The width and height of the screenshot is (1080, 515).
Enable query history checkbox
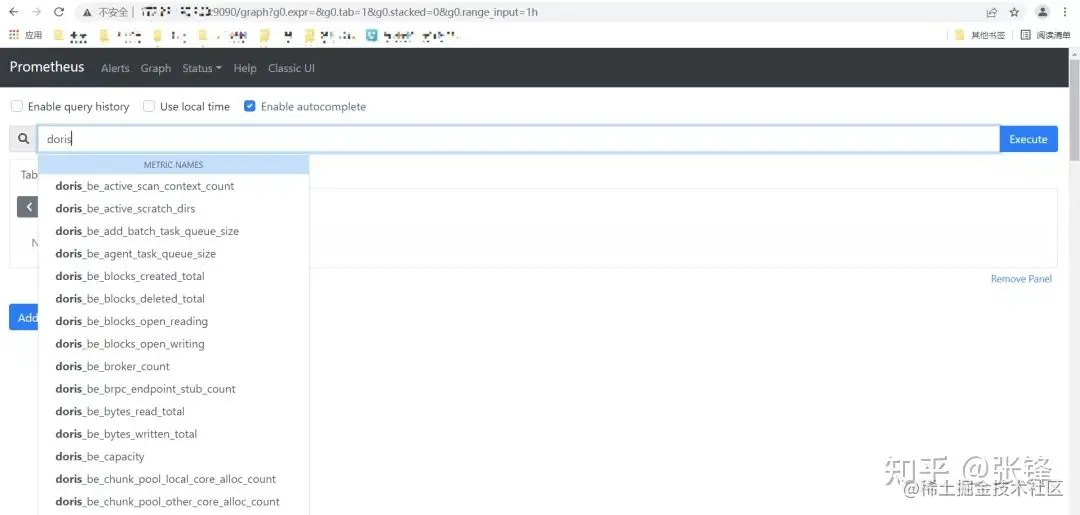(16, 106)
